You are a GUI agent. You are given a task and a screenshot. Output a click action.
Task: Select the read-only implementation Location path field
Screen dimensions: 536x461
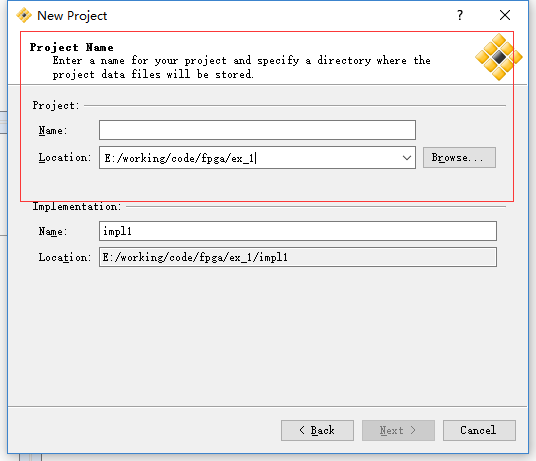pyautogui.click(x=298, y=257)
